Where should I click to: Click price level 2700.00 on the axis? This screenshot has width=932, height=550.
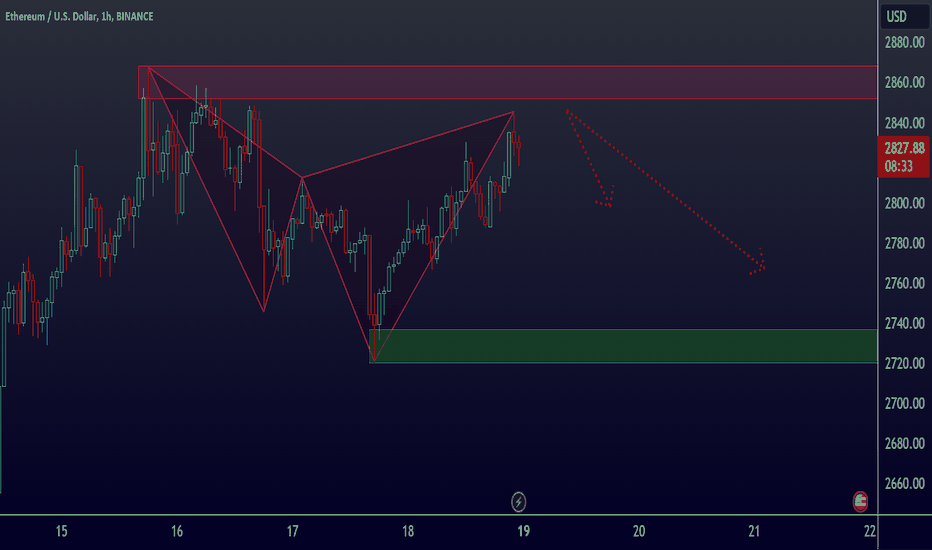pos(904,404)
